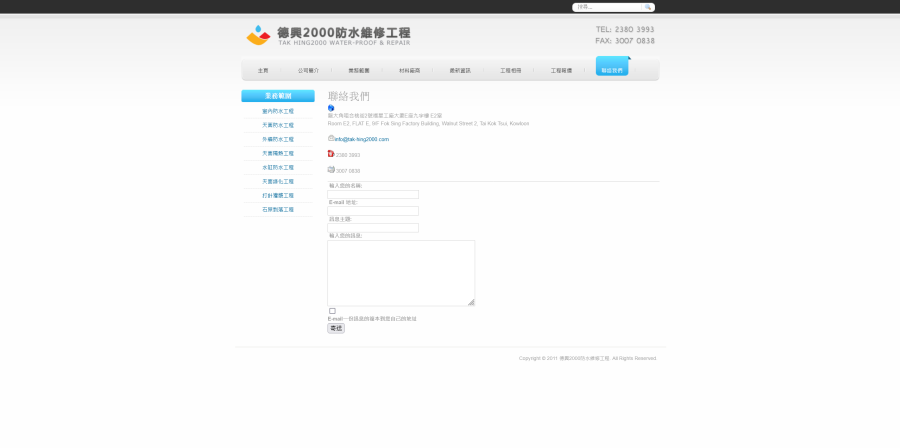Open 公司簡介 nav item
Viewport: 900px width, 448px height.
click(x=308, y=71)
